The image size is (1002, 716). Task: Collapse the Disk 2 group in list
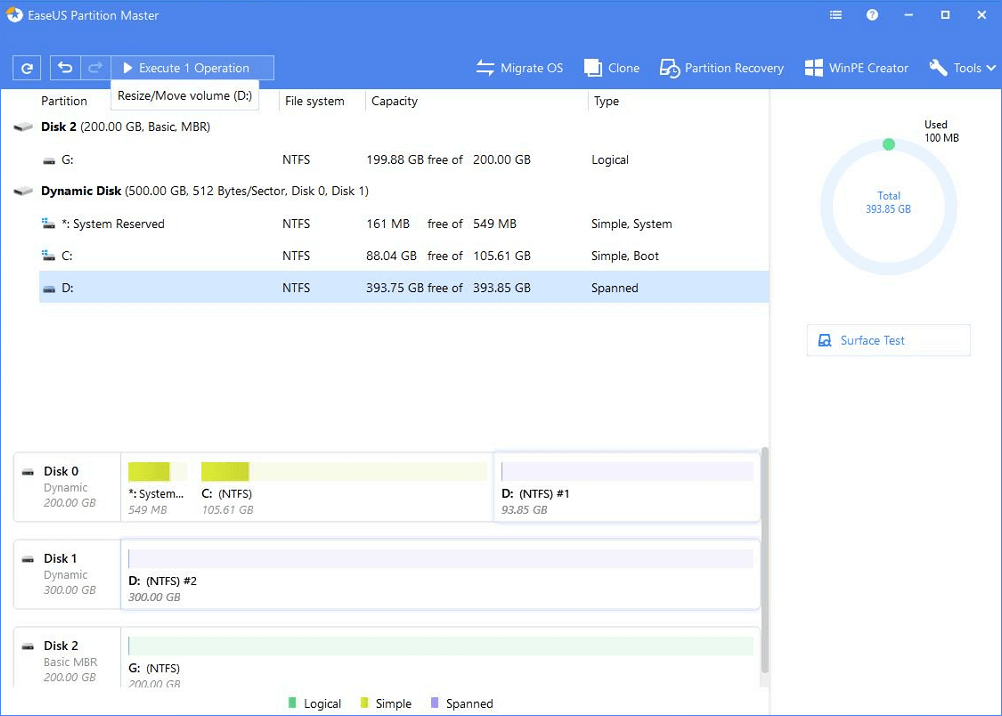[x=23, y=128]
